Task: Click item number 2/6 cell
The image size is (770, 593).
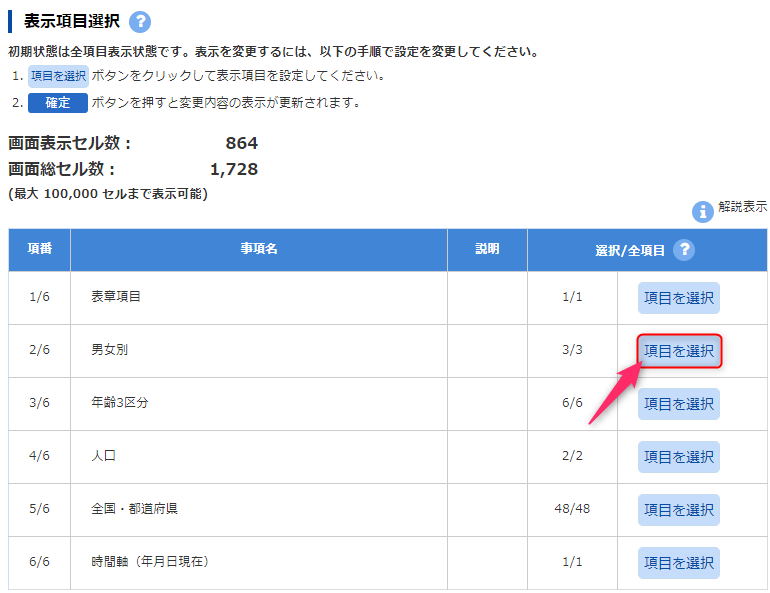Action: (x=39, y=350)
